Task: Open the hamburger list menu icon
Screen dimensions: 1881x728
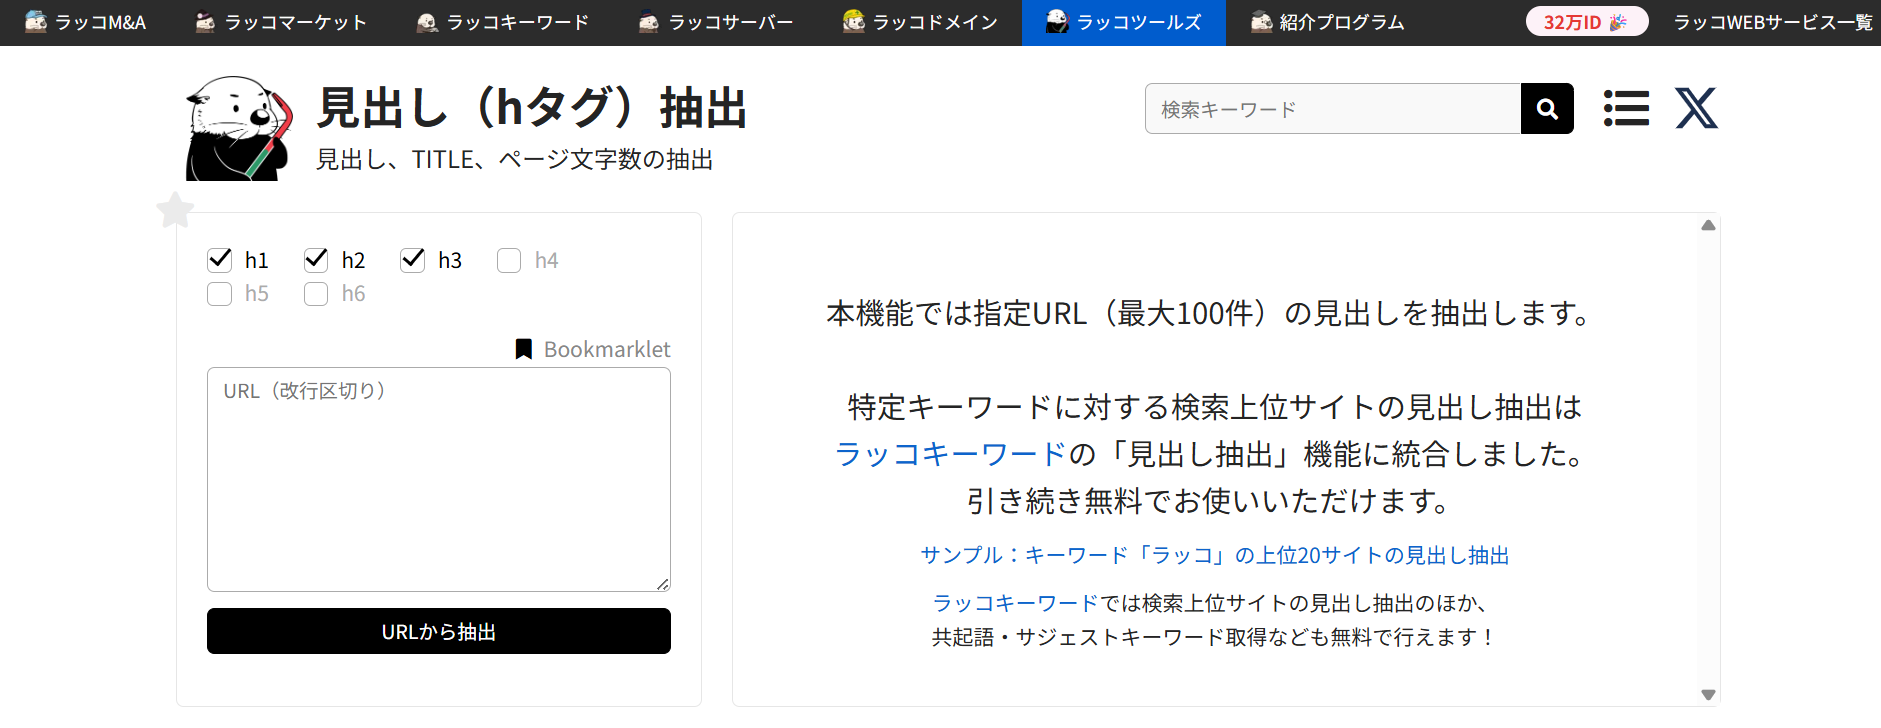Action: pyautogui.click(x=1626, y=109)
